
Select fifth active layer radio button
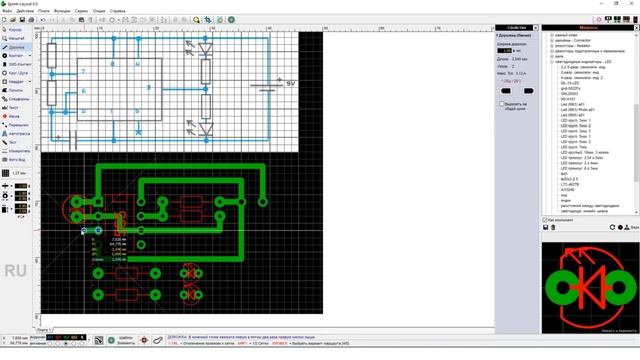click(82, 344)
